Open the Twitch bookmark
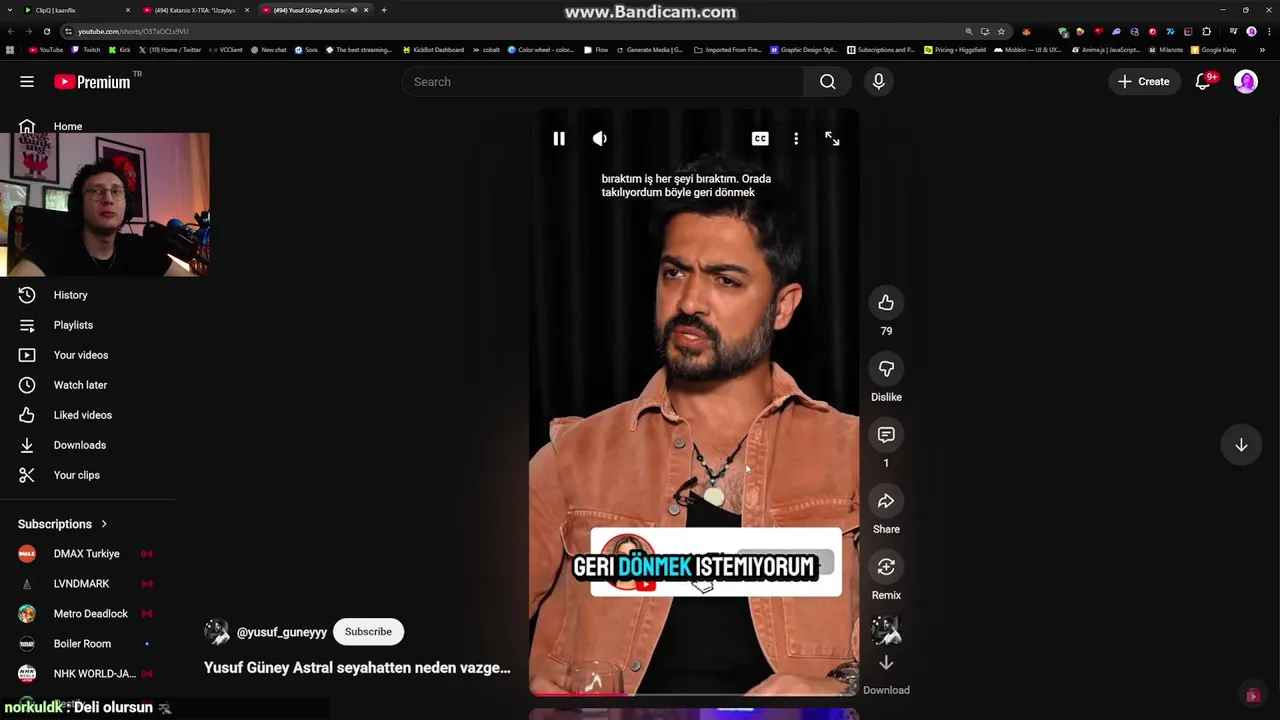Viewport: 1280px width, 720px height. 87,50
